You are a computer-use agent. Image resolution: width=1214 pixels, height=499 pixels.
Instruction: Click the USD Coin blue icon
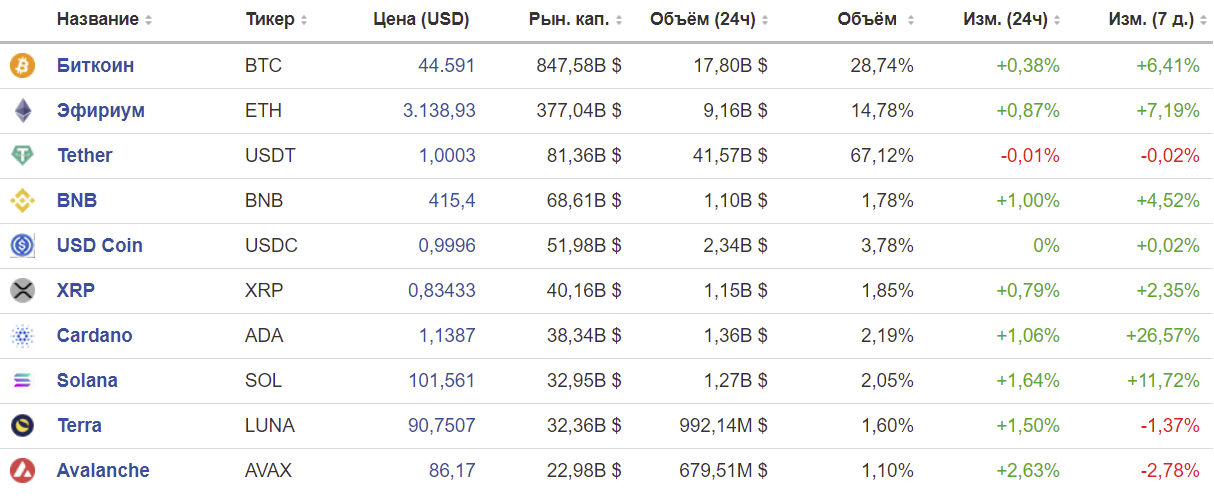[x=22, y=246]
